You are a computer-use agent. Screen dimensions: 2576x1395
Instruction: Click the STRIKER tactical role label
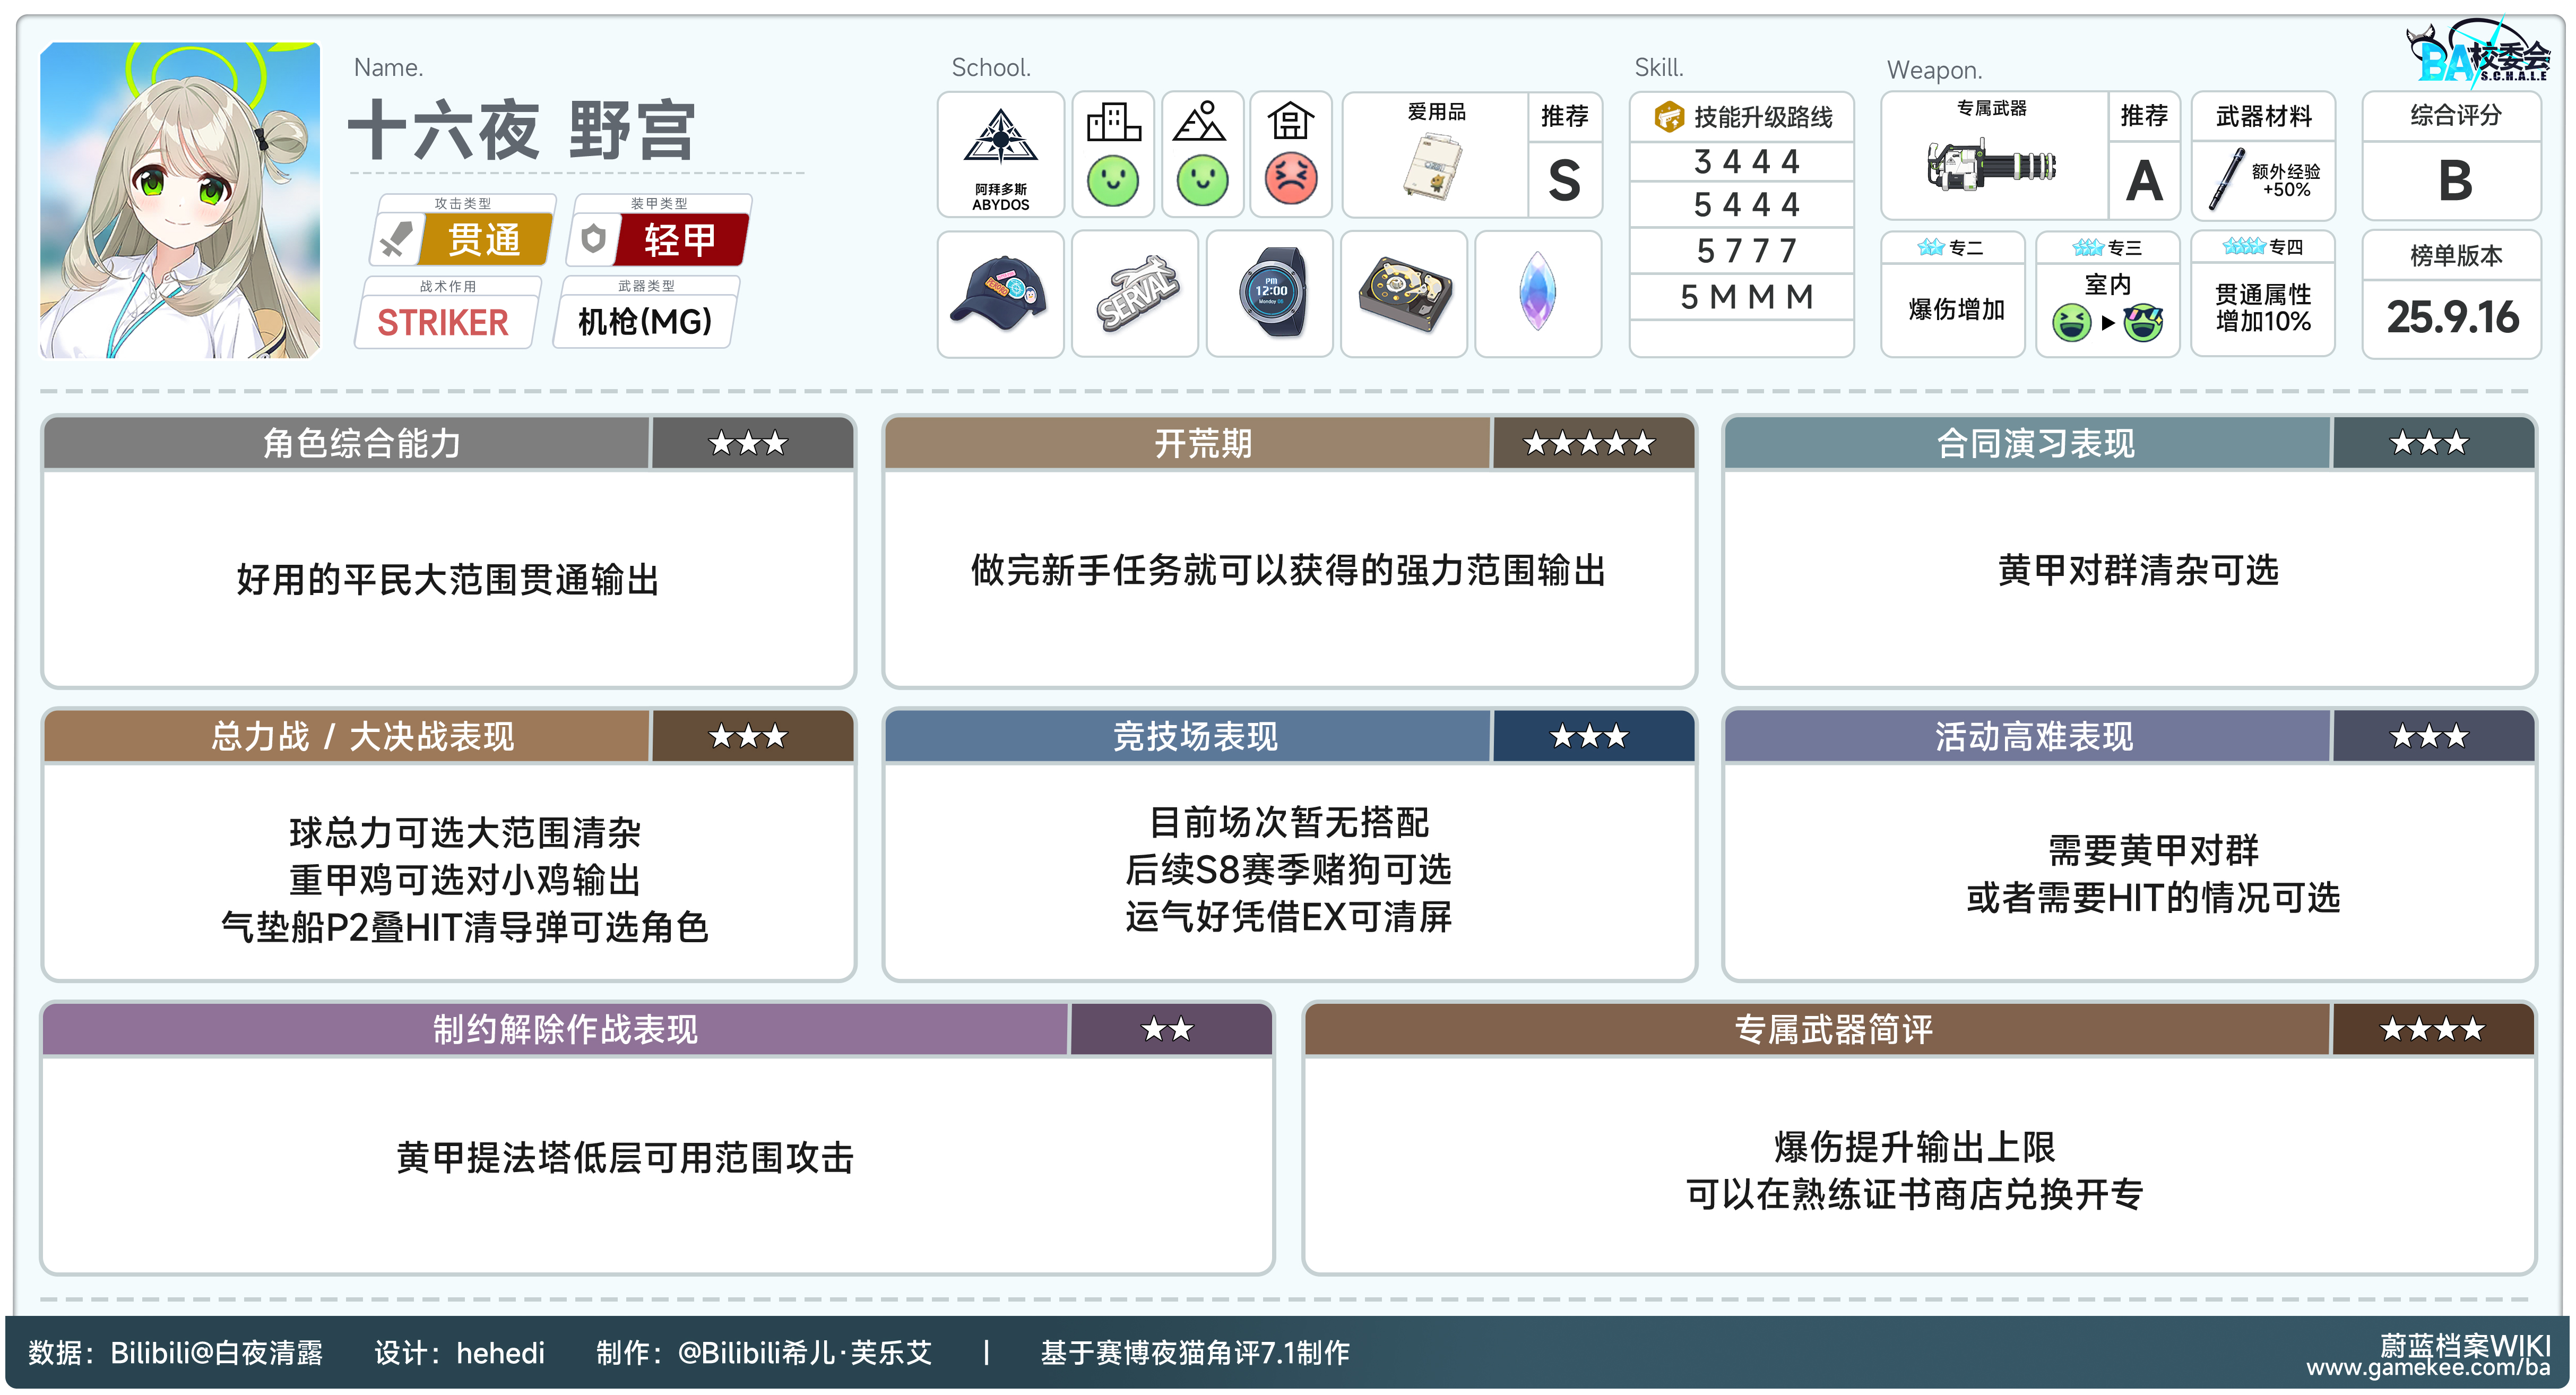443,323
